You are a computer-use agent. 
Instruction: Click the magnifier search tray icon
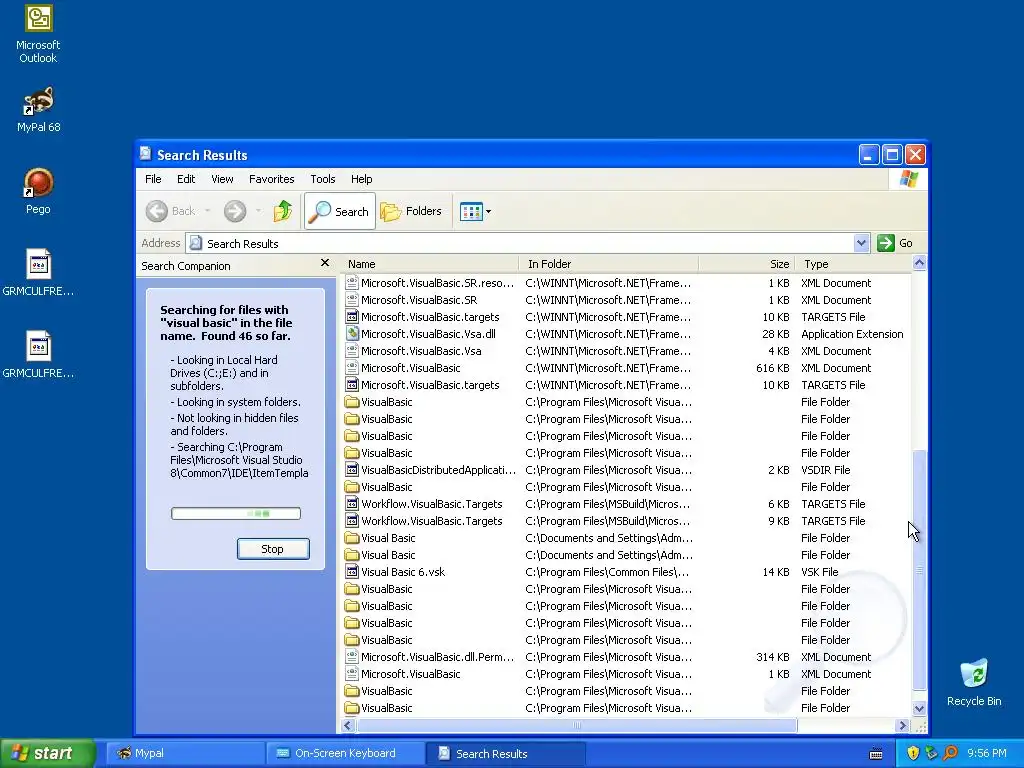coord(950,753)
